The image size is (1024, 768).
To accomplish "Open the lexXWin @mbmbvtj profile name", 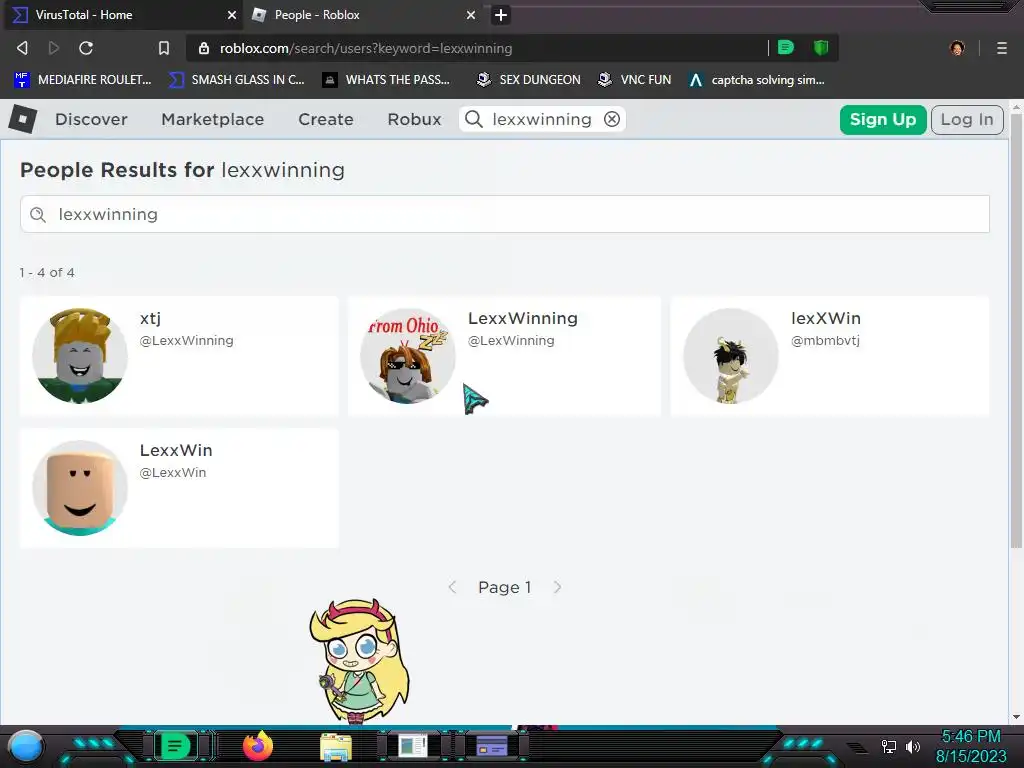I will pyautogui.click(x=825, y=319).
